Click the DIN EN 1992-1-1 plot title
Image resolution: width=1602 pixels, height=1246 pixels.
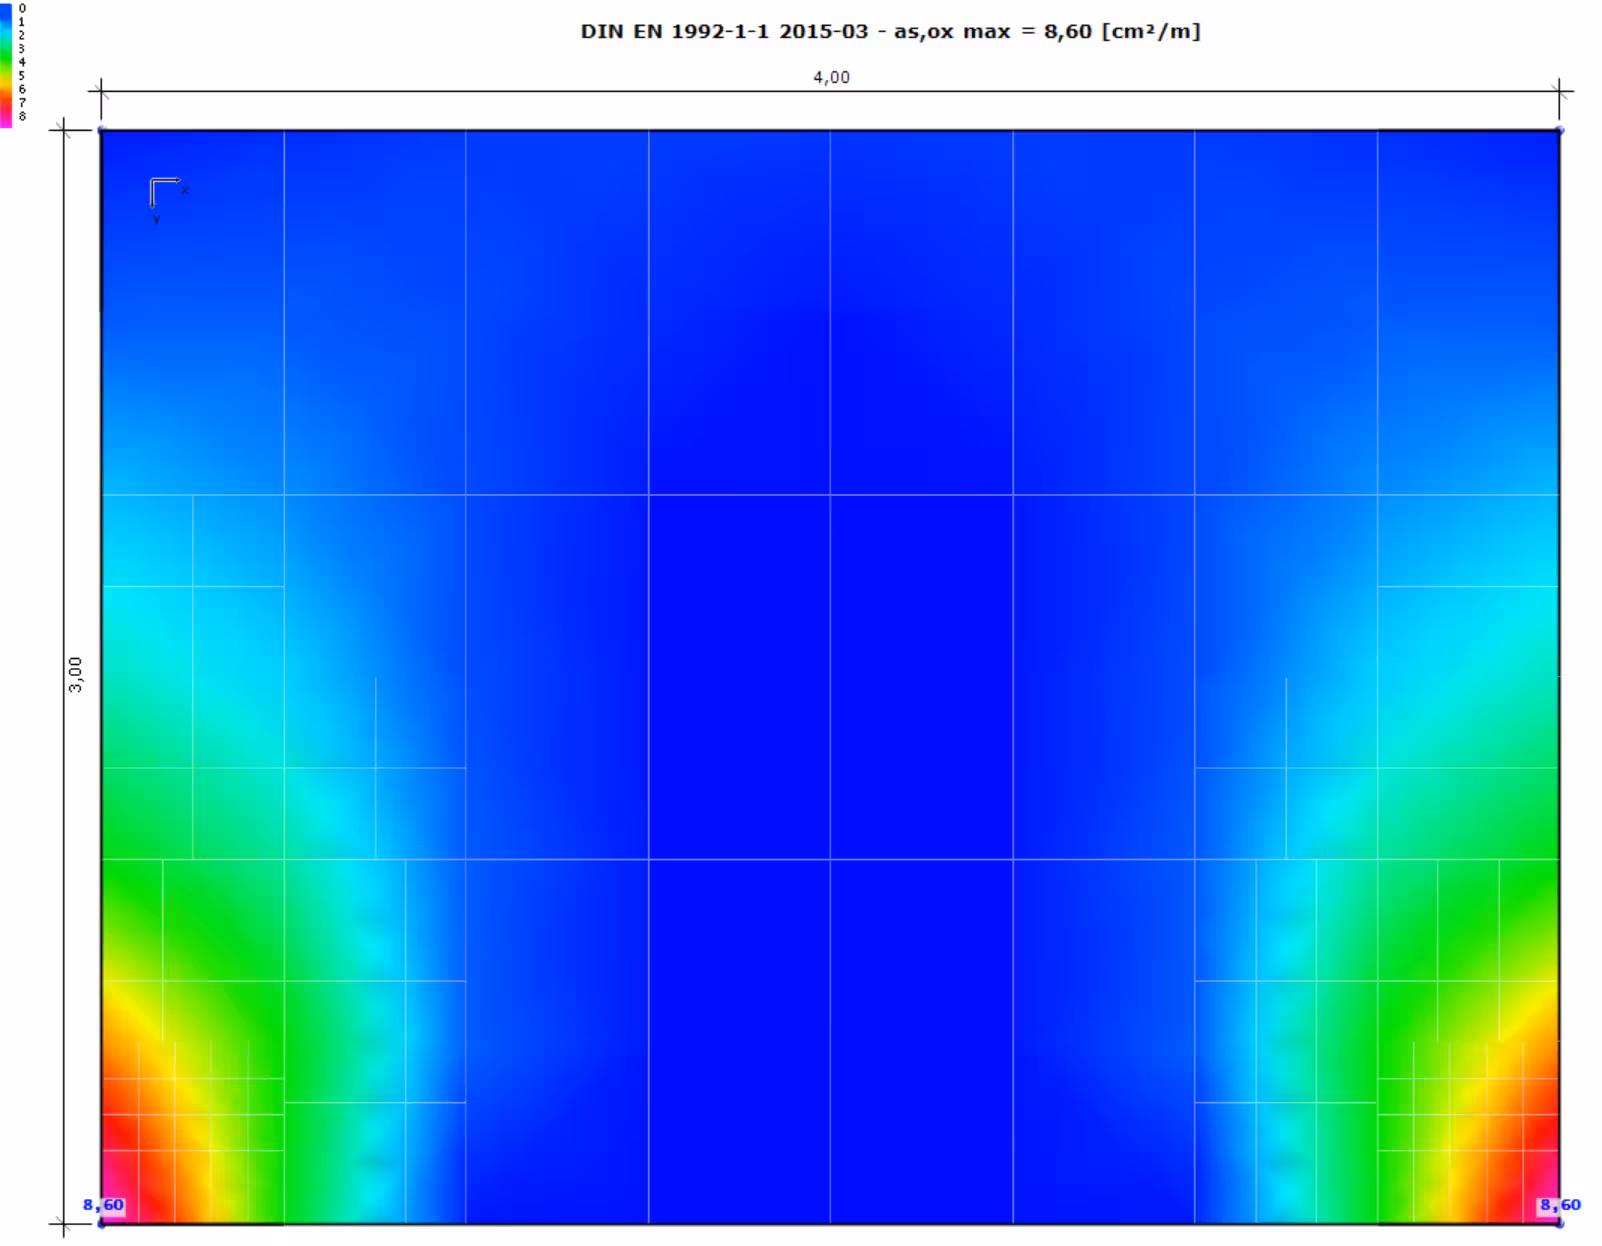click(x=890, y=31)
